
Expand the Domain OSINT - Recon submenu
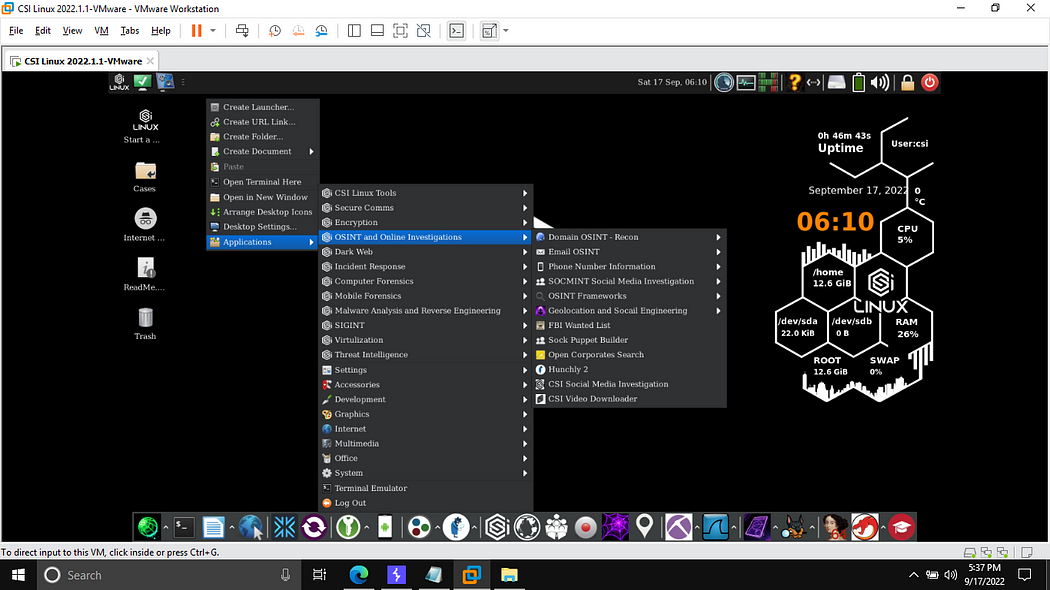pyautogui.click(x=629, y=237)
